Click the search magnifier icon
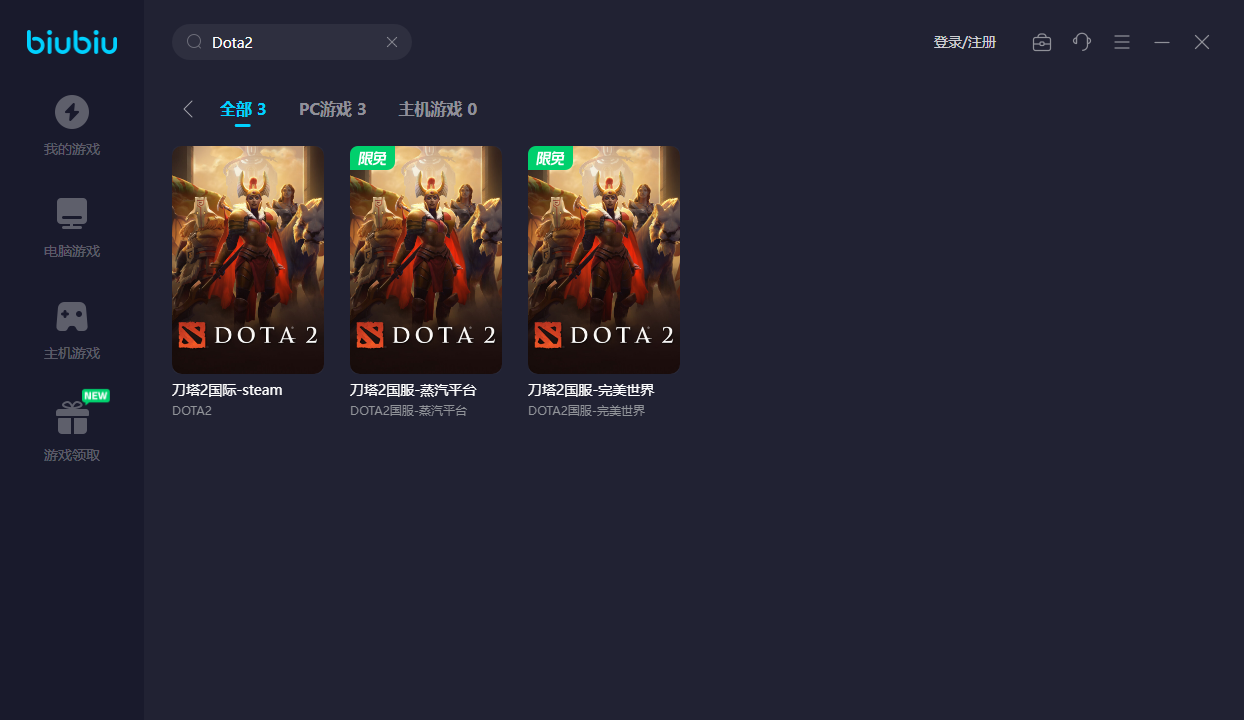The height and width of the screenshot is (720, 1244). click(x=195, y=42)
